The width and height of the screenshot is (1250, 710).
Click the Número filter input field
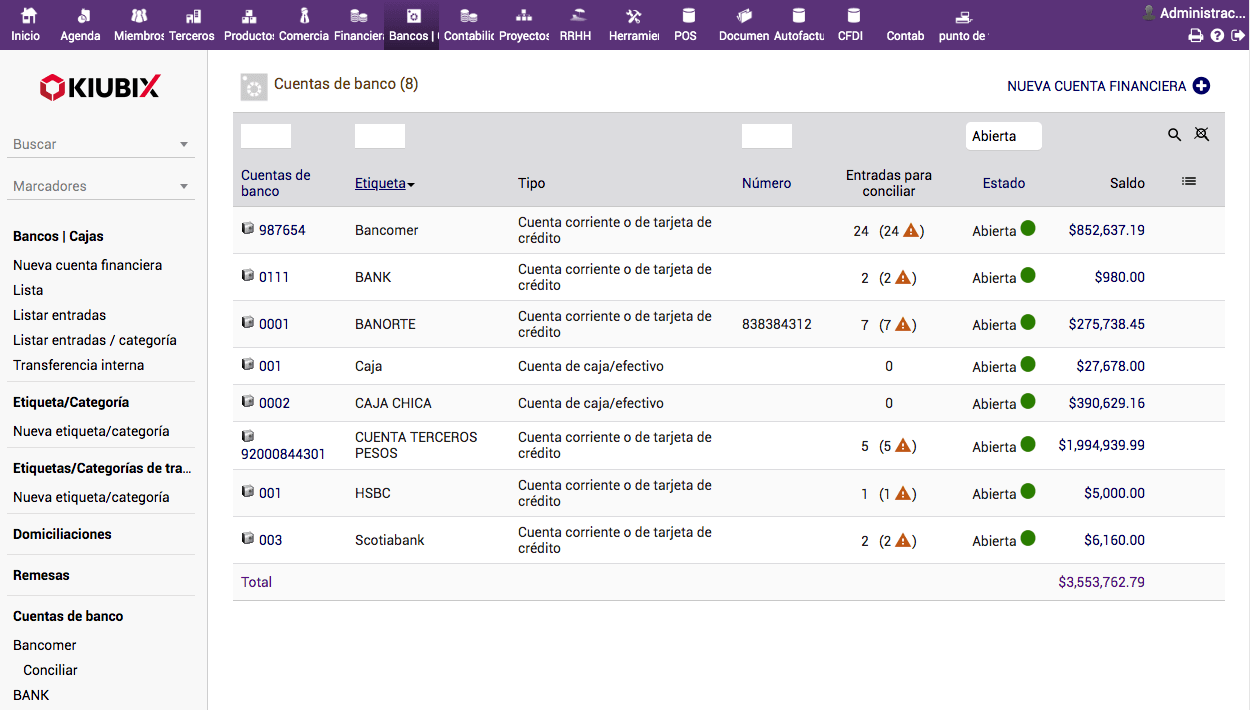(x=766, y=136)
